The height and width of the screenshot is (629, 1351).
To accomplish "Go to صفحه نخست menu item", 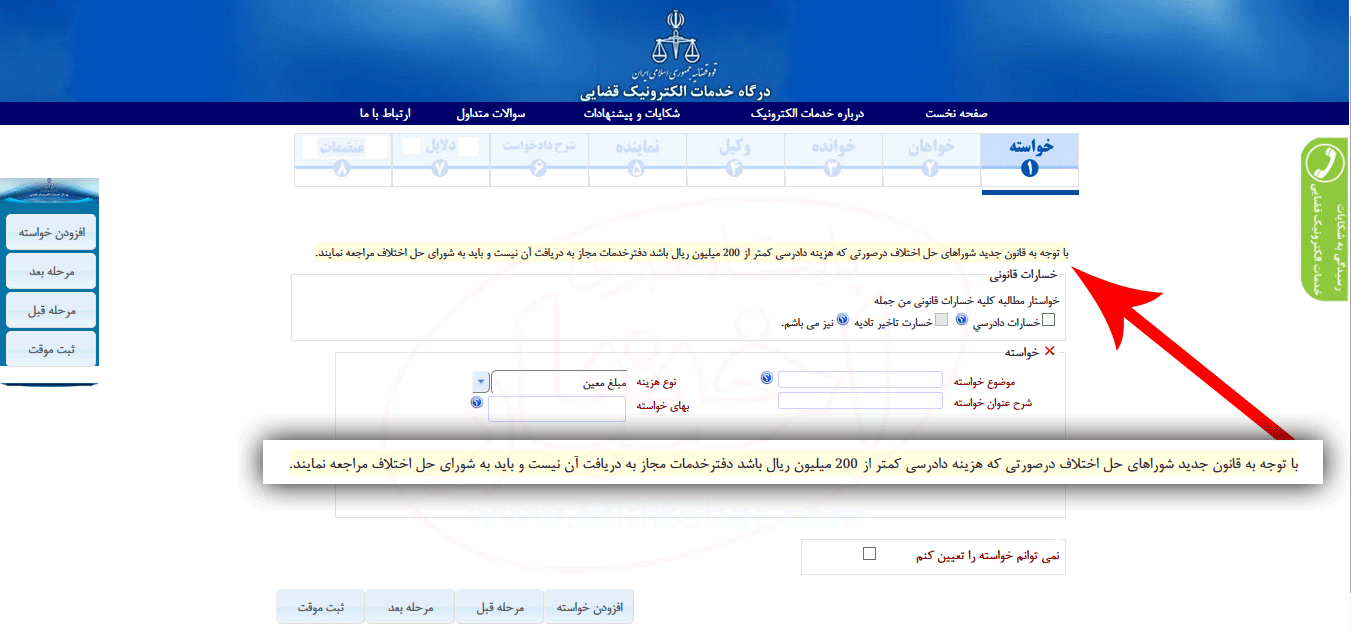I will point(956,113).
